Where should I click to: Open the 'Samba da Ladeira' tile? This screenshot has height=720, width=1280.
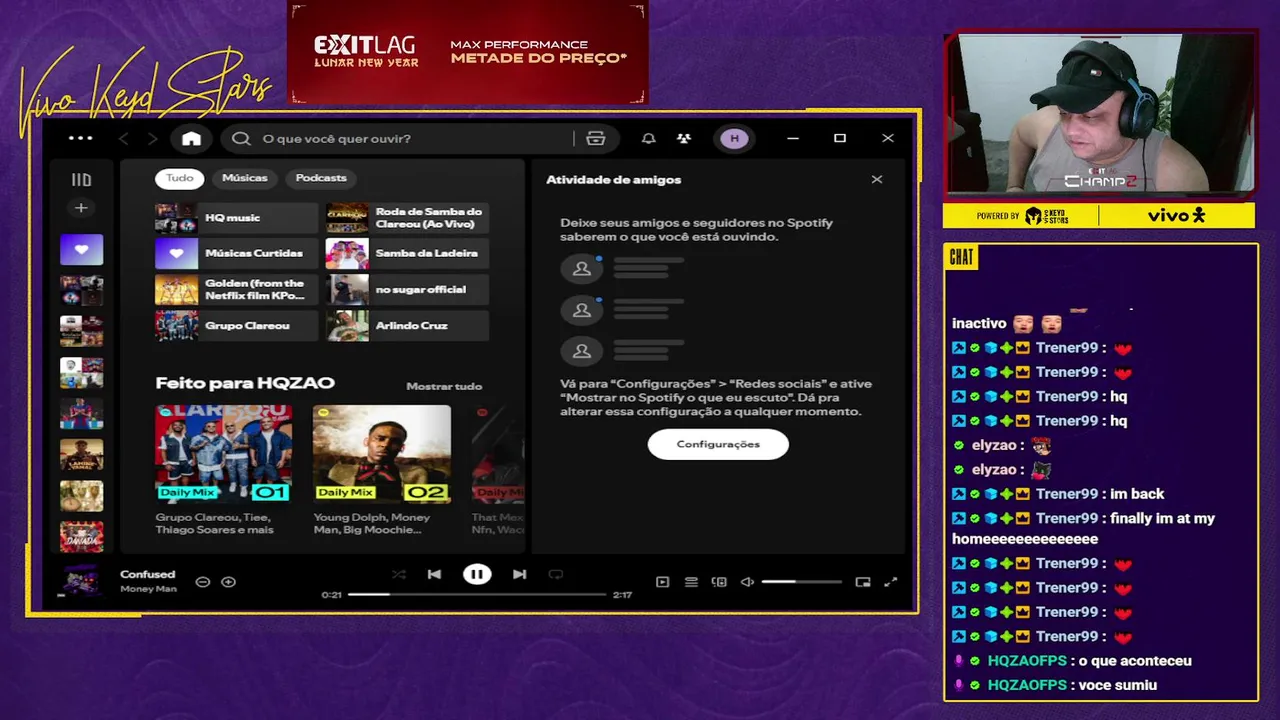[x=407, y=253]
